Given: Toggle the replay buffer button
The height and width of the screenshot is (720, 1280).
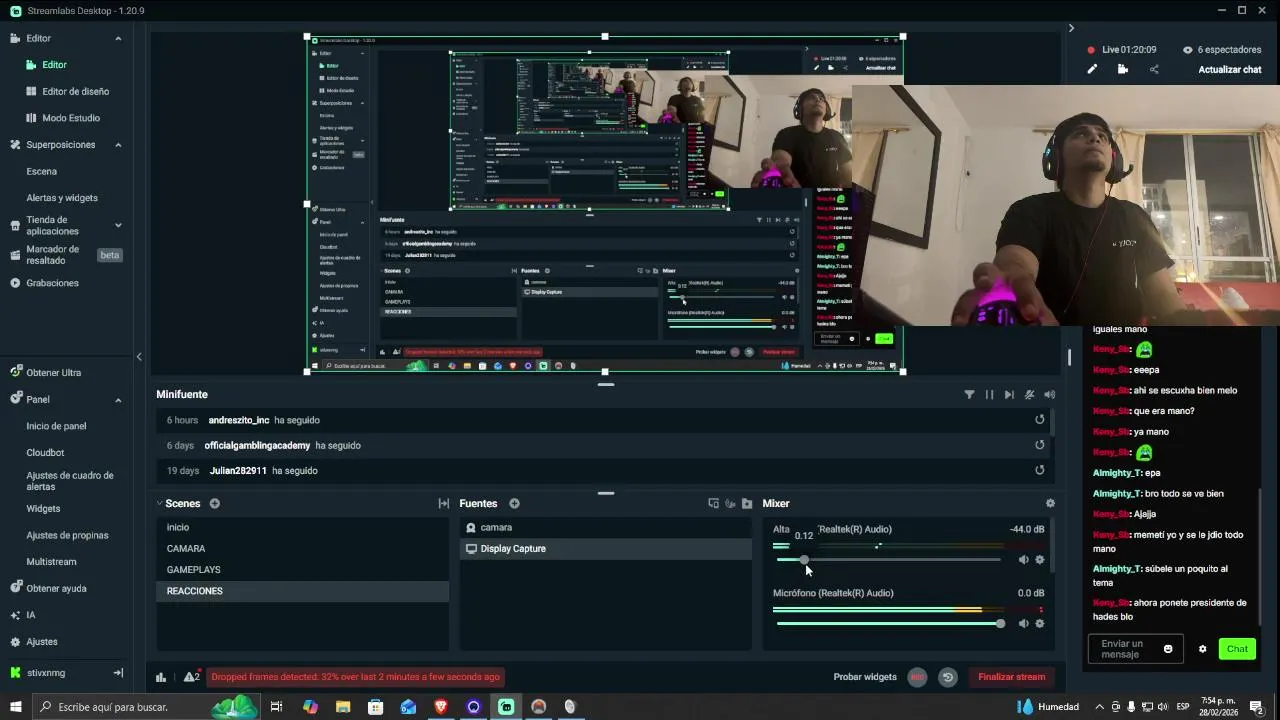Looking at the screenshot, I should coord(948,677).
